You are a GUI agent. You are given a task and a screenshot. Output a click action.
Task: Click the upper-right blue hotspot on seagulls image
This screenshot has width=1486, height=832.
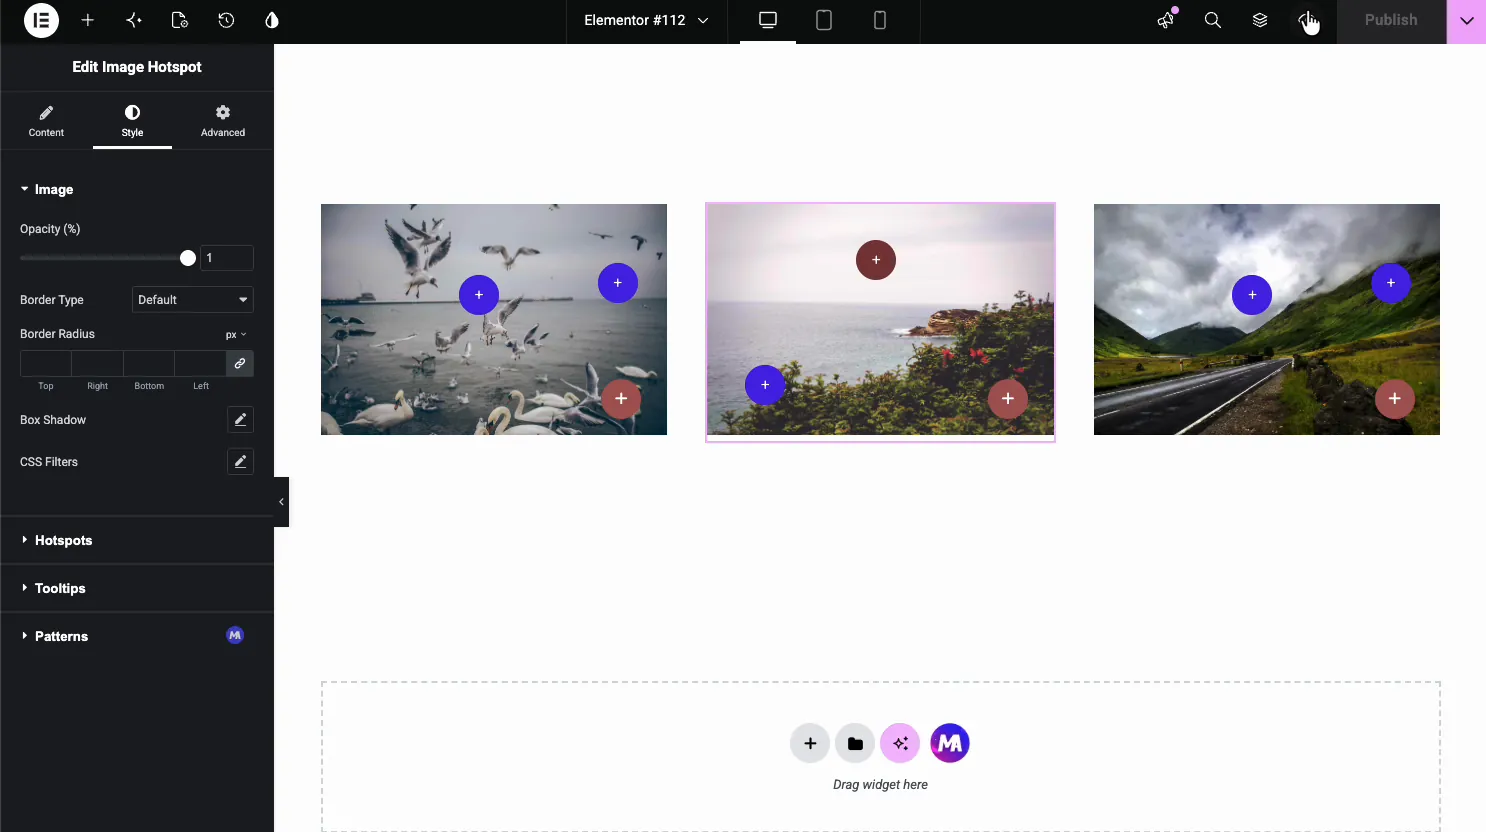(618, 283)
